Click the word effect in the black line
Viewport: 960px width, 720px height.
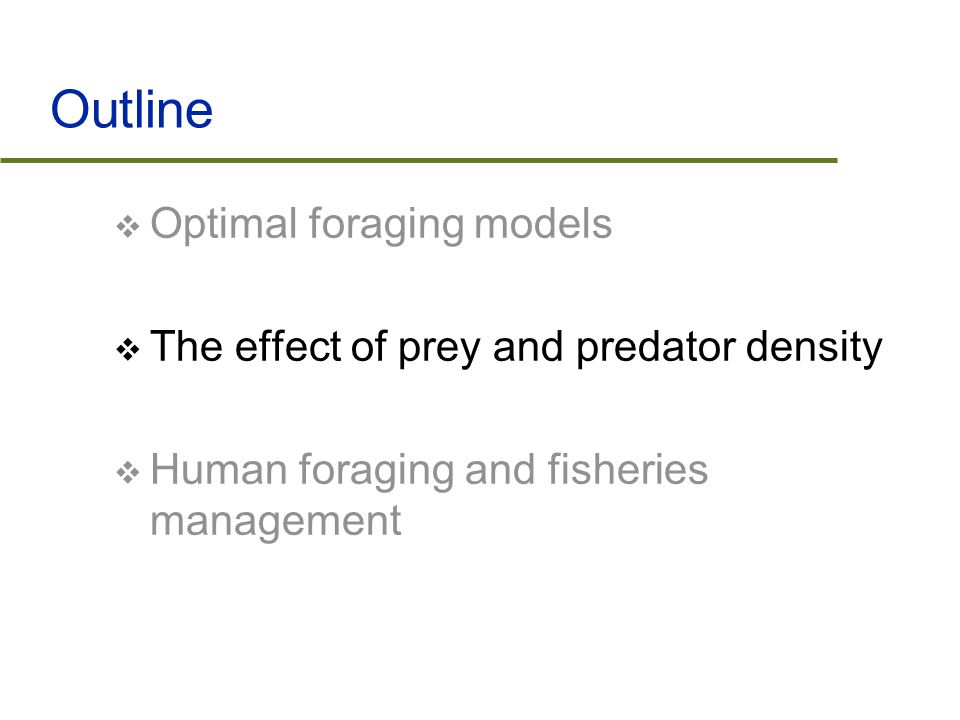click(x=288, y=347)
